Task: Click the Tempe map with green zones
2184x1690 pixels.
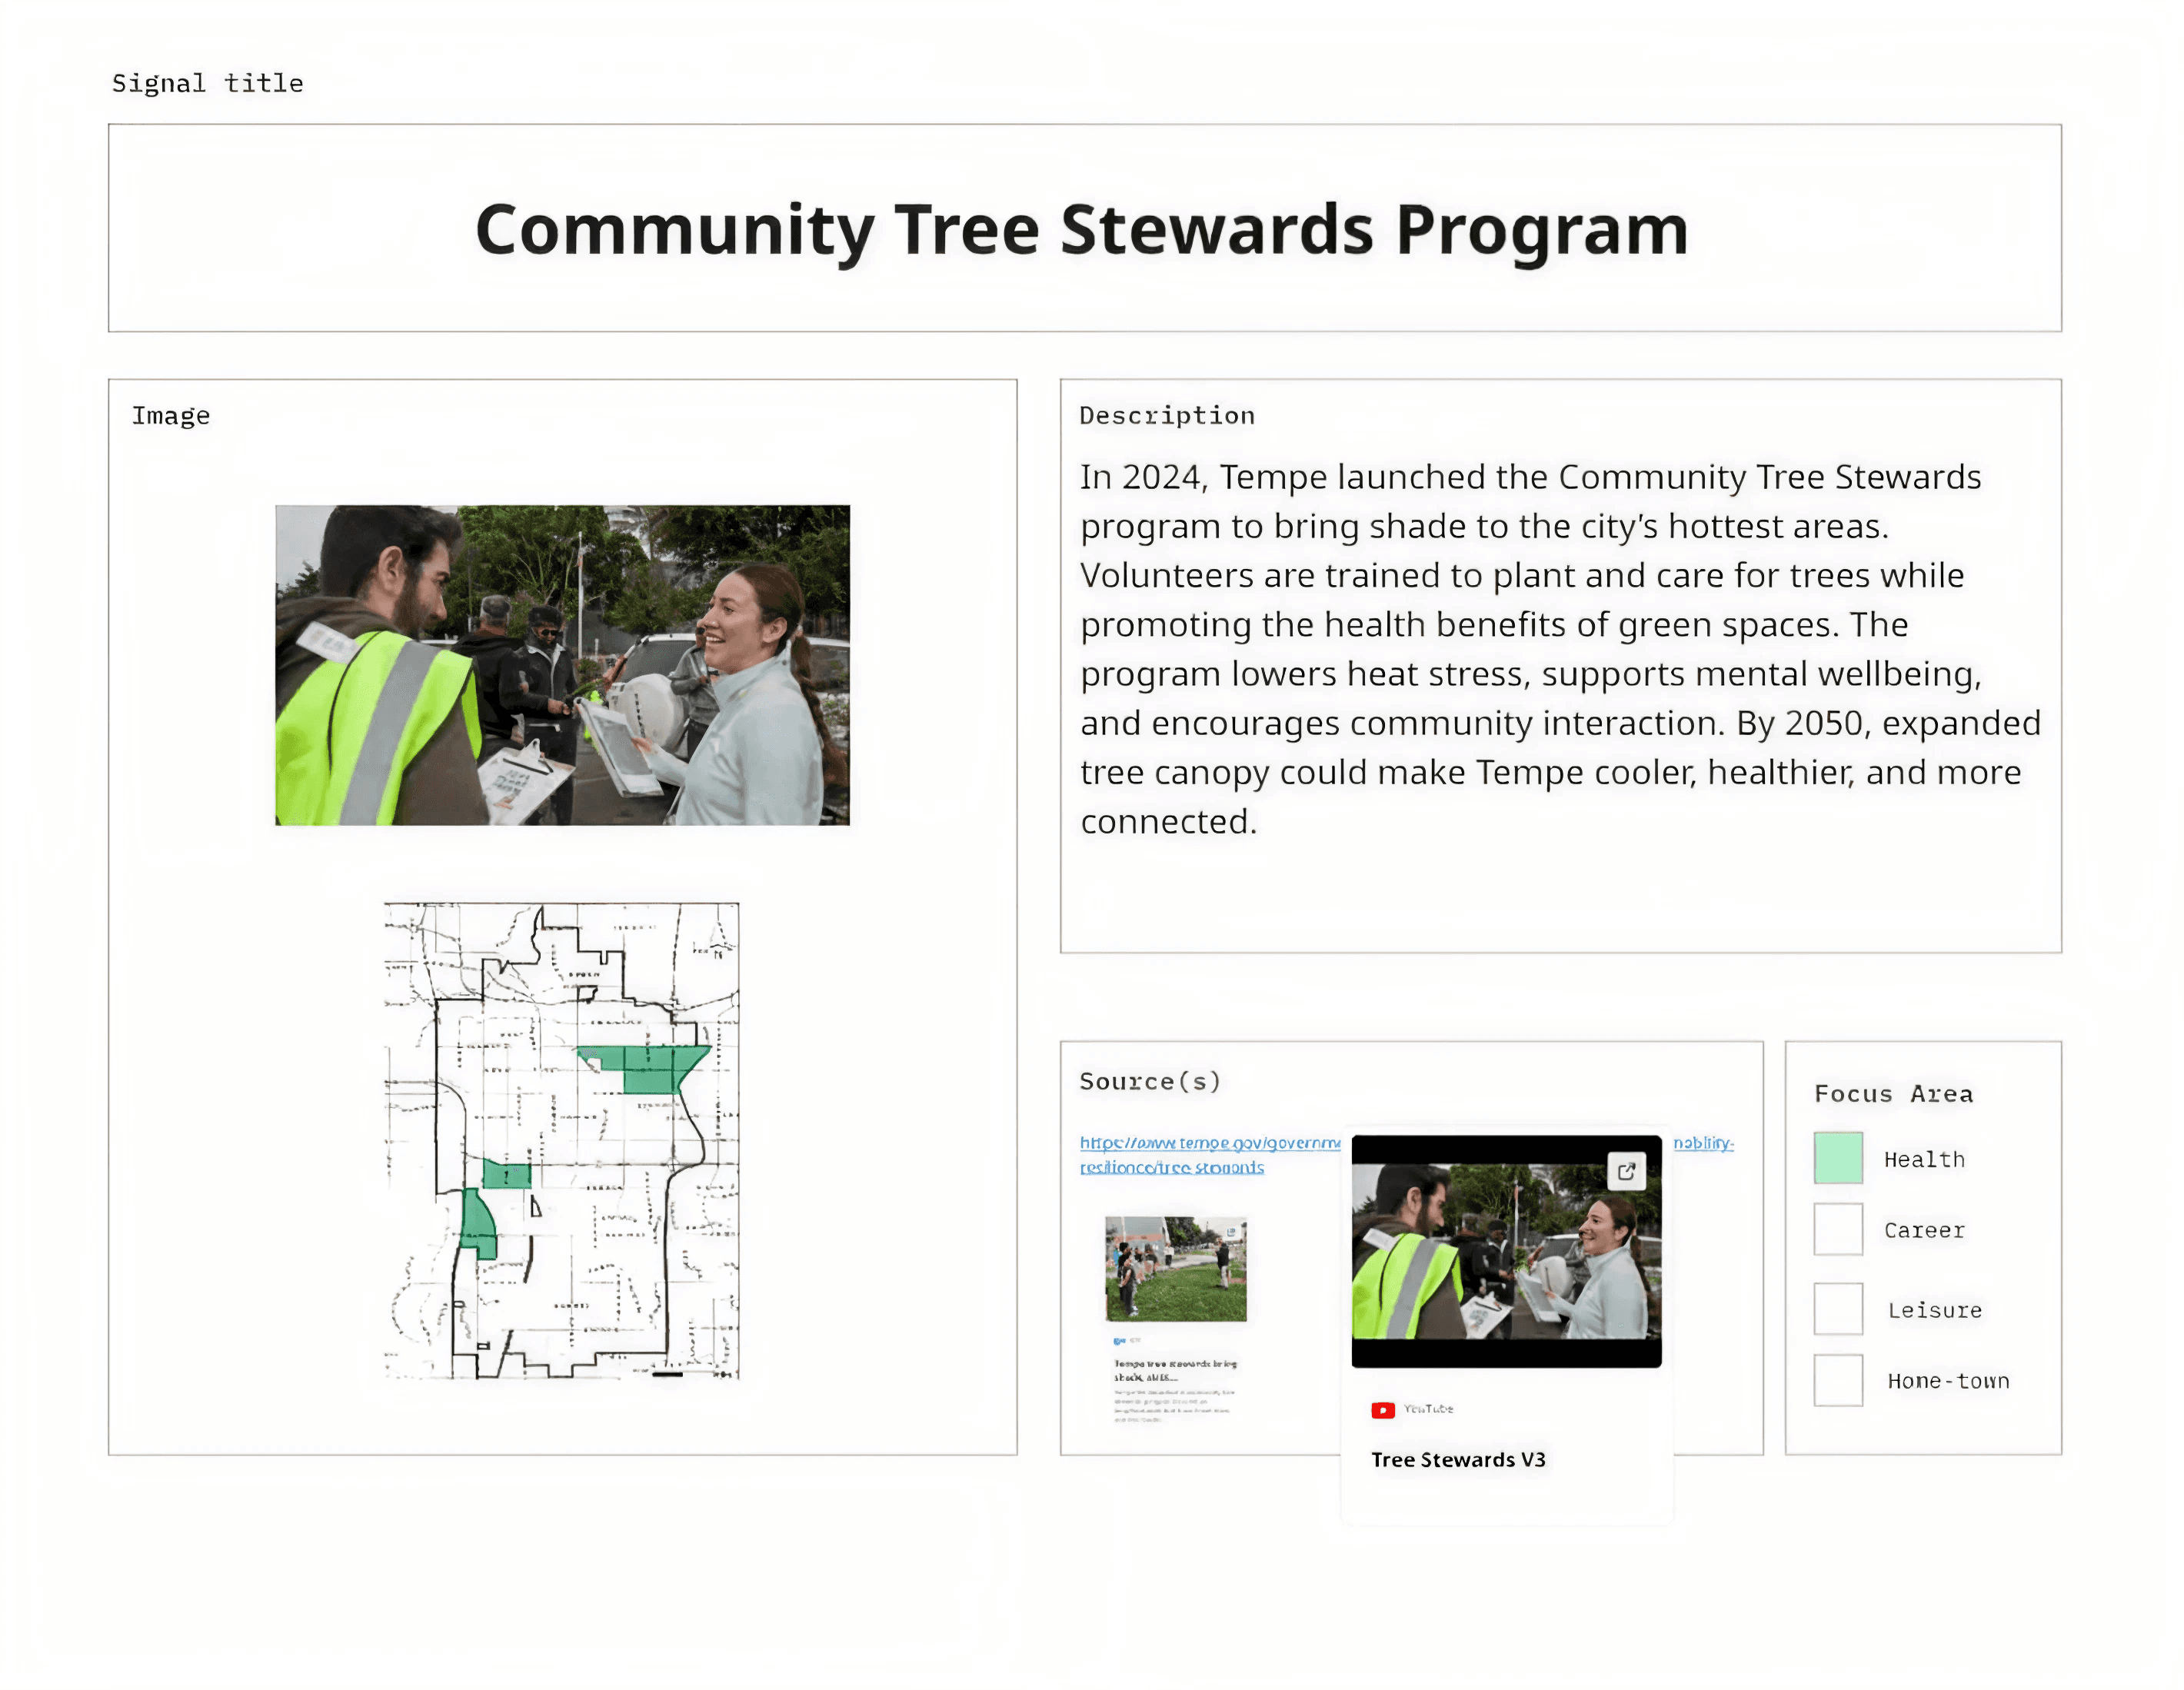Action: (561, 1140)
